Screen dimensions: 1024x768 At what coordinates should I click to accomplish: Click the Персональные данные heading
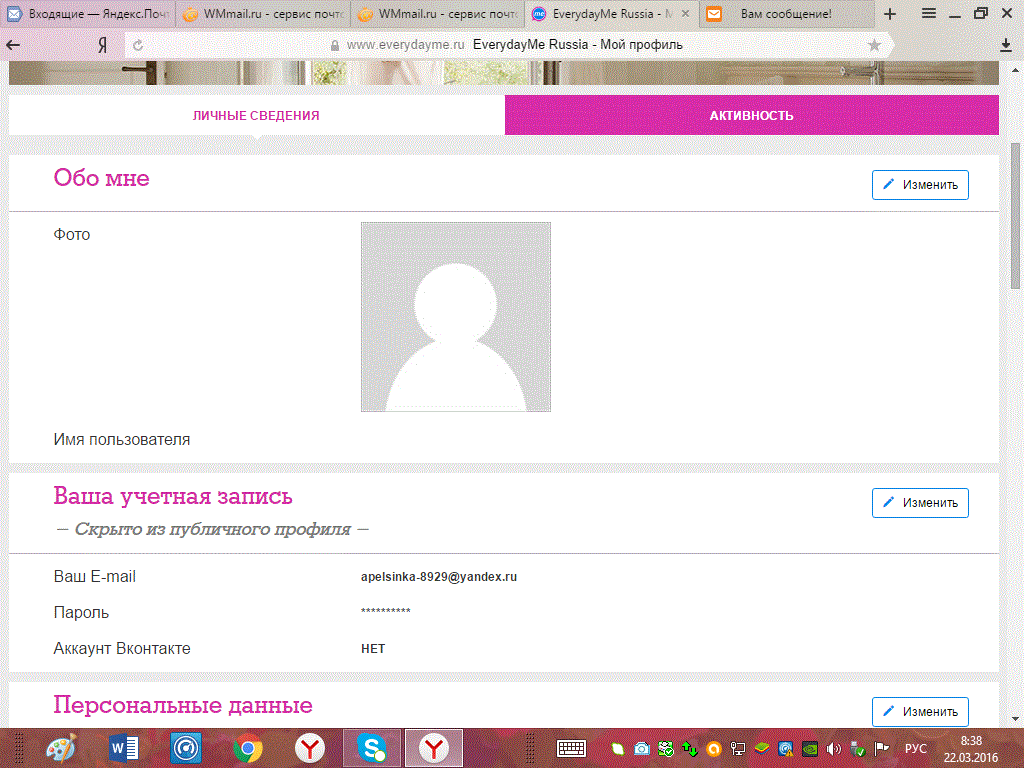tap(183, 705)
